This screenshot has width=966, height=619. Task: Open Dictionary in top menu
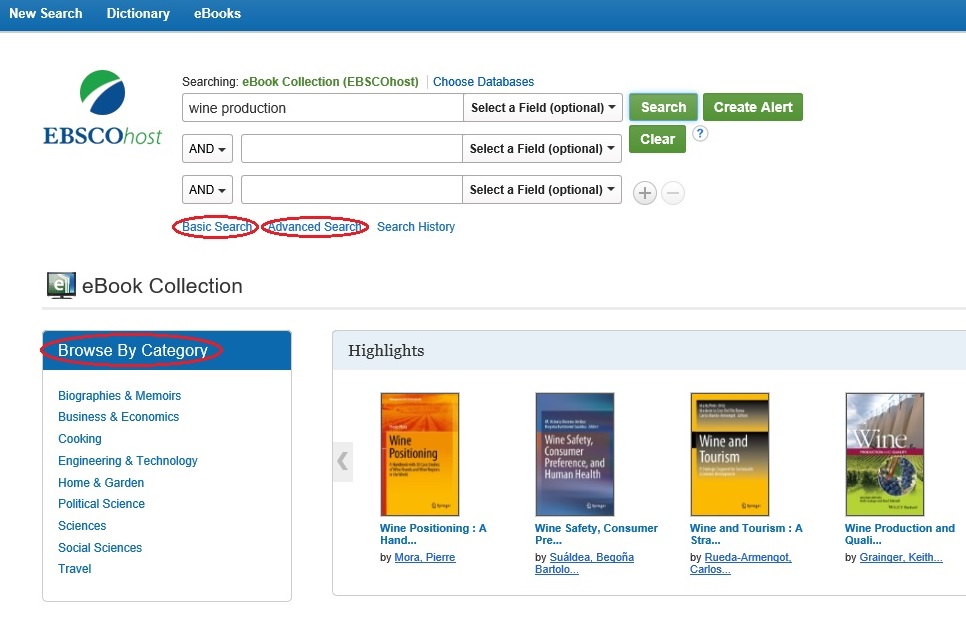point(138,14)
